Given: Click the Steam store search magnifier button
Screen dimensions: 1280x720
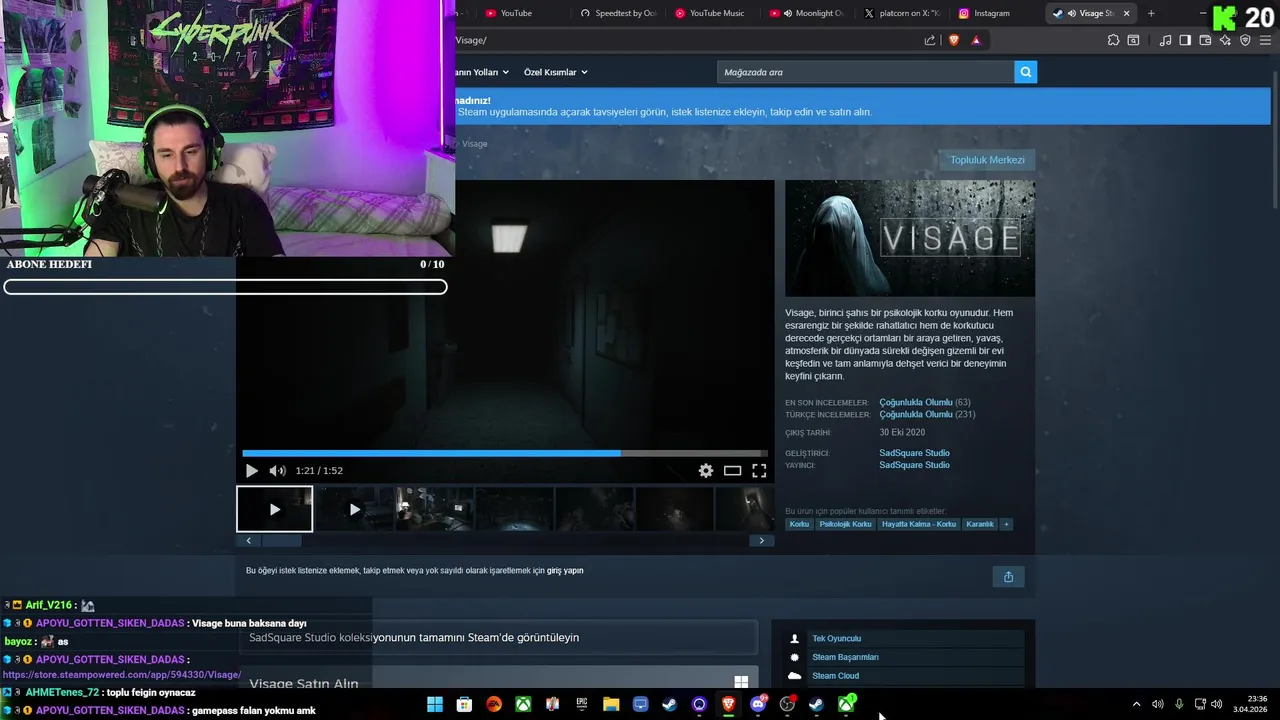Looking at the screenshot, I should click(1025, 72).
